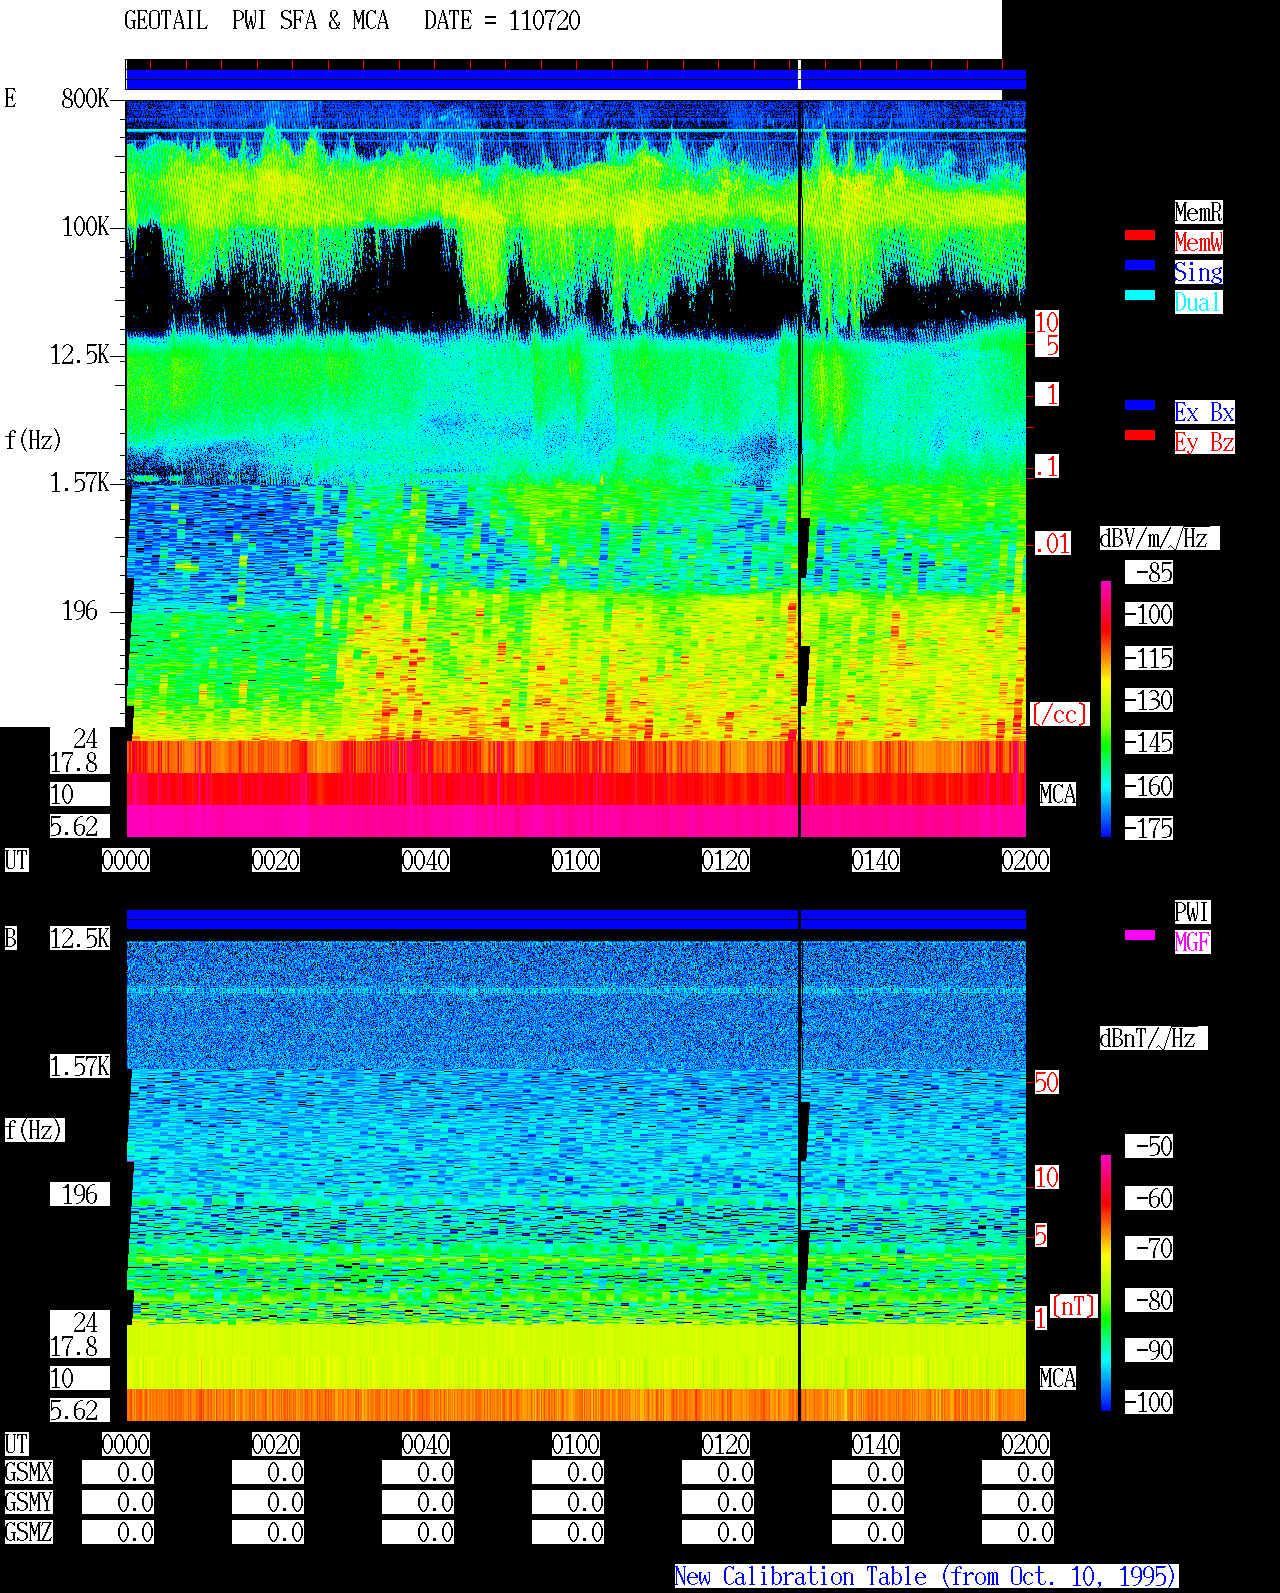Click the blue Ex Bx legend swatch
The image size is (1280, 1593).
[x=1140, y=405]
